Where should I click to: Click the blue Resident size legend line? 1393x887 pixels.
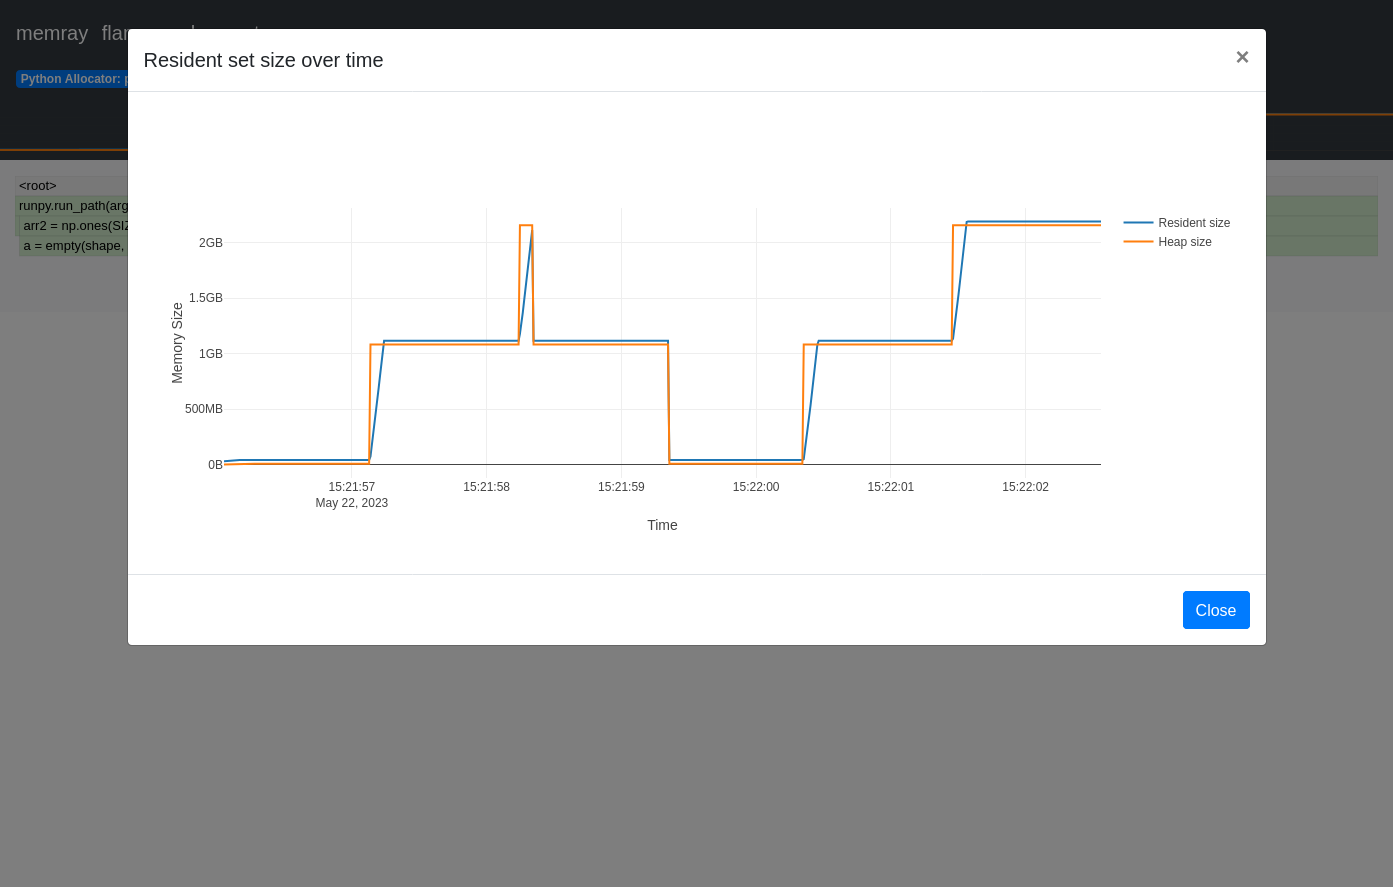tap(1138, 223)
